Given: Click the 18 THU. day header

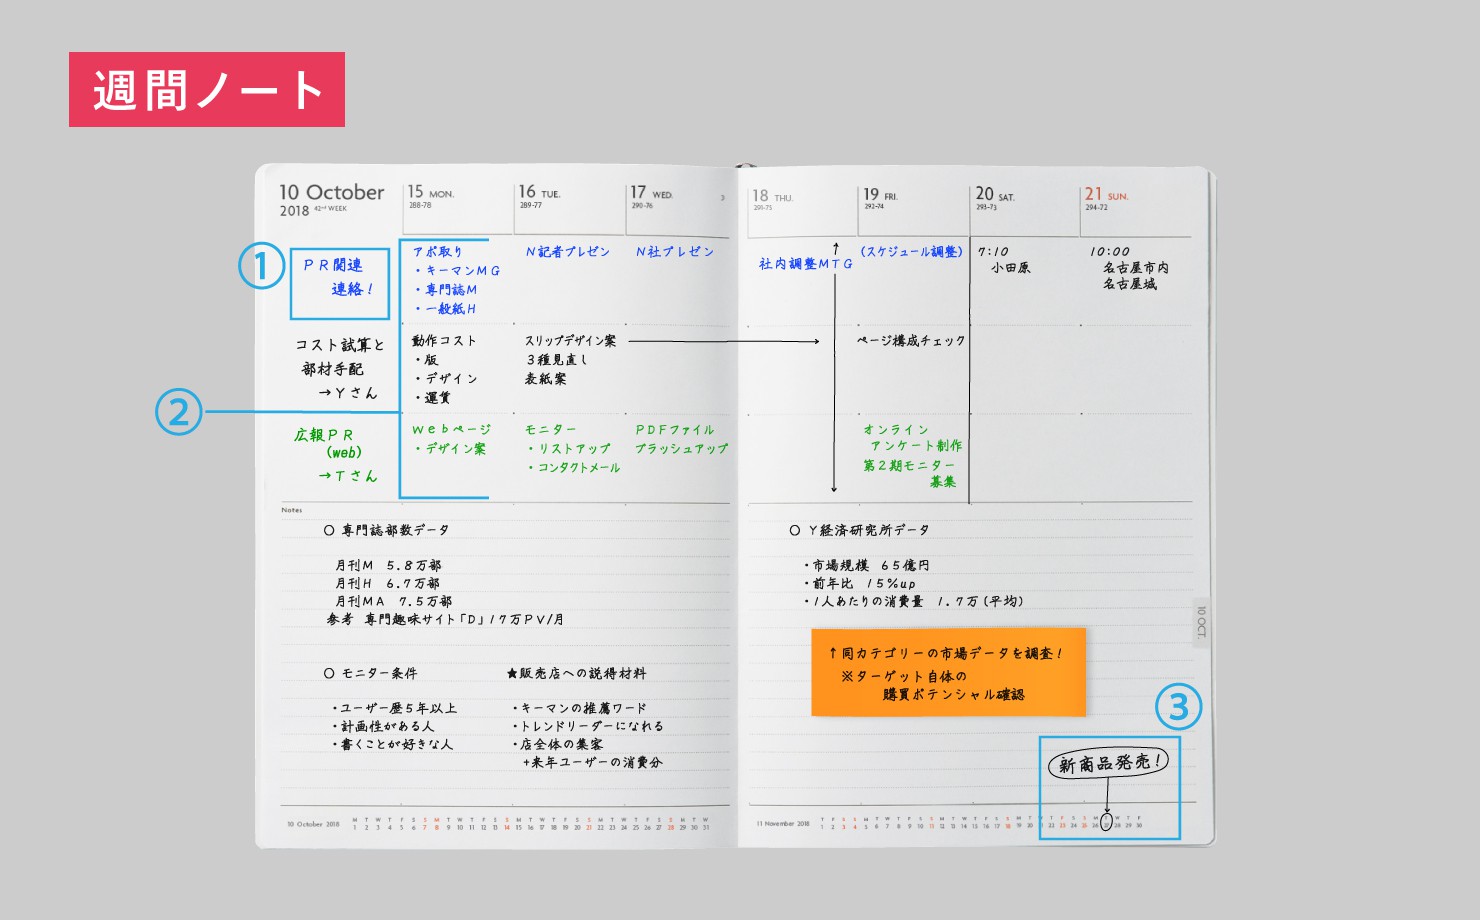Looking at the screenshot, I should 772,199.
